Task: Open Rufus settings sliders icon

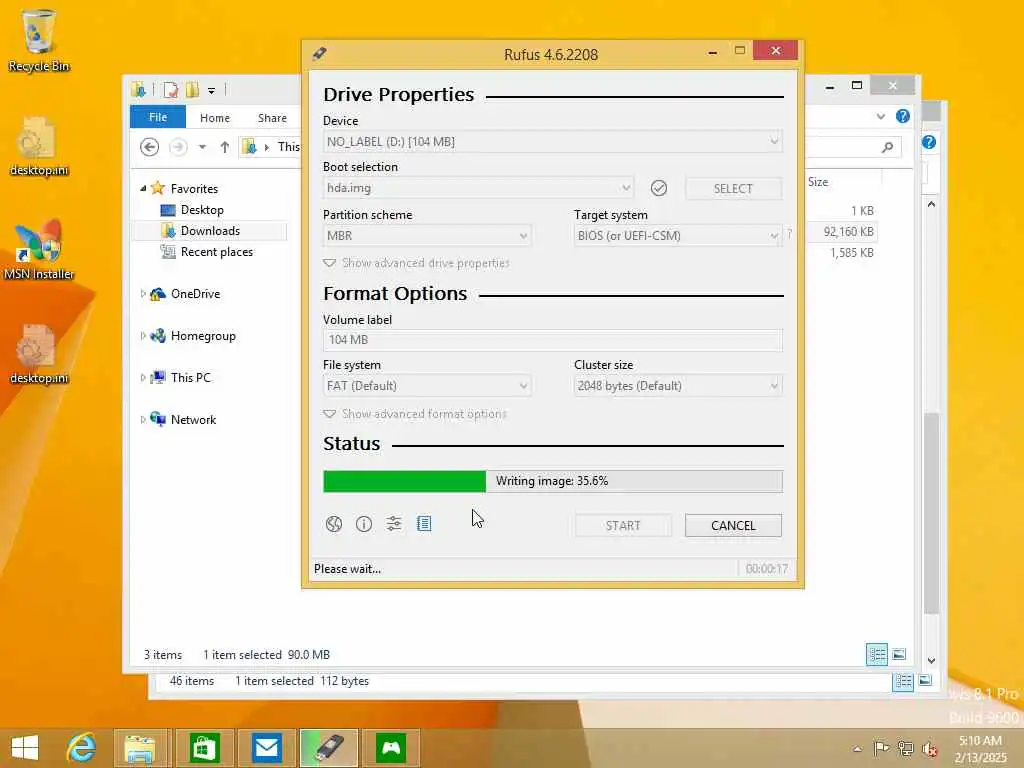Action: click(x=394, y=524)
